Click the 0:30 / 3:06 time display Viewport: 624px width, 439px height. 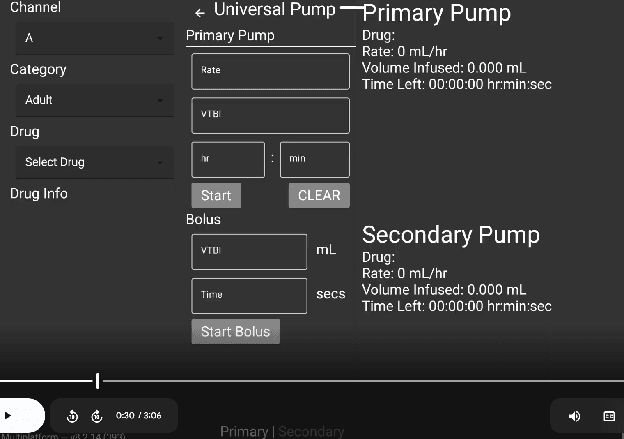pos(138,416)
